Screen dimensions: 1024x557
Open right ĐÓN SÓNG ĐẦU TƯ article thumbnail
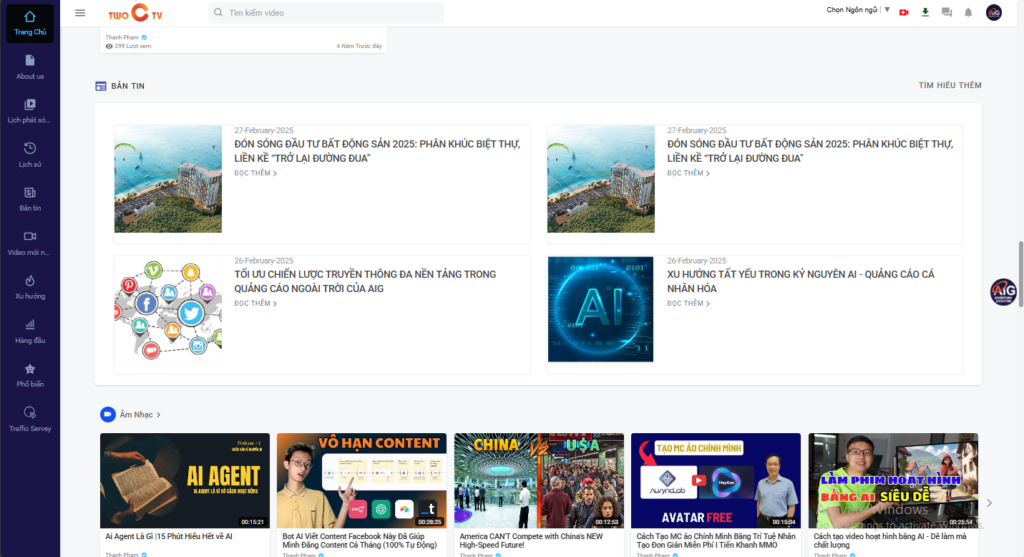click(601, 179)
